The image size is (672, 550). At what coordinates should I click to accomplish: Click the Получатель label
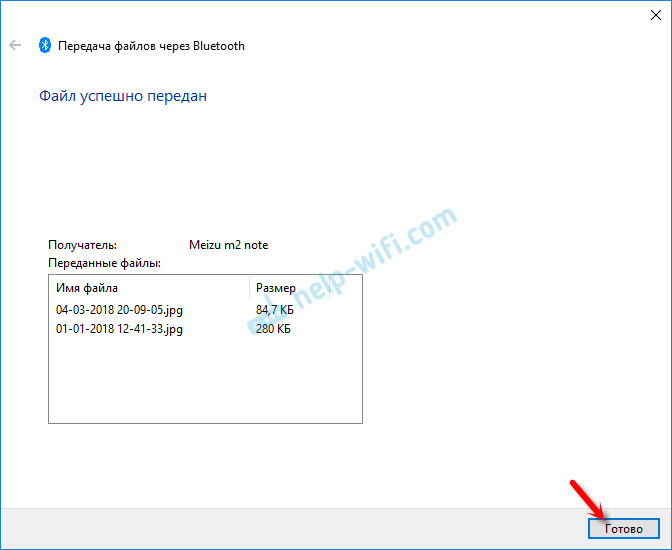point(82,245)
